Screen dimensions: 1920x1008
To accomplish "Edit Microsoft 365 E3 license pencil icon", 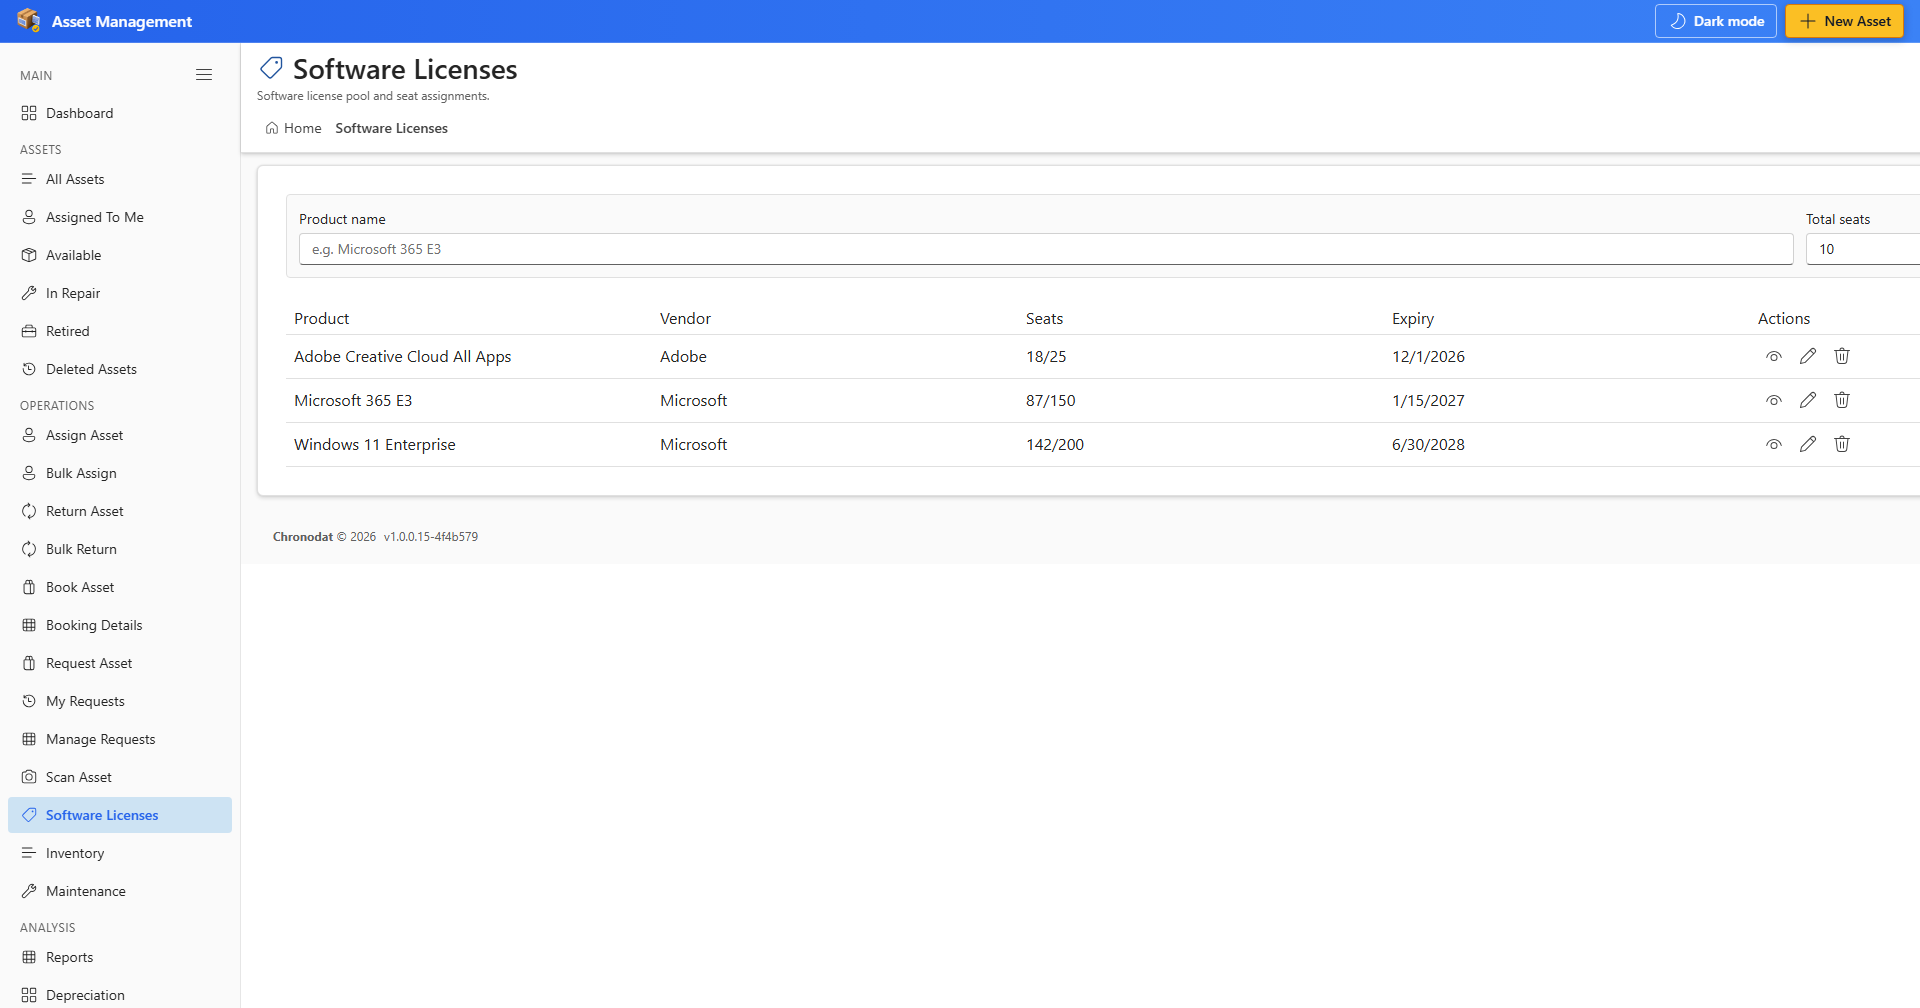I will [x=1808, y=400].
